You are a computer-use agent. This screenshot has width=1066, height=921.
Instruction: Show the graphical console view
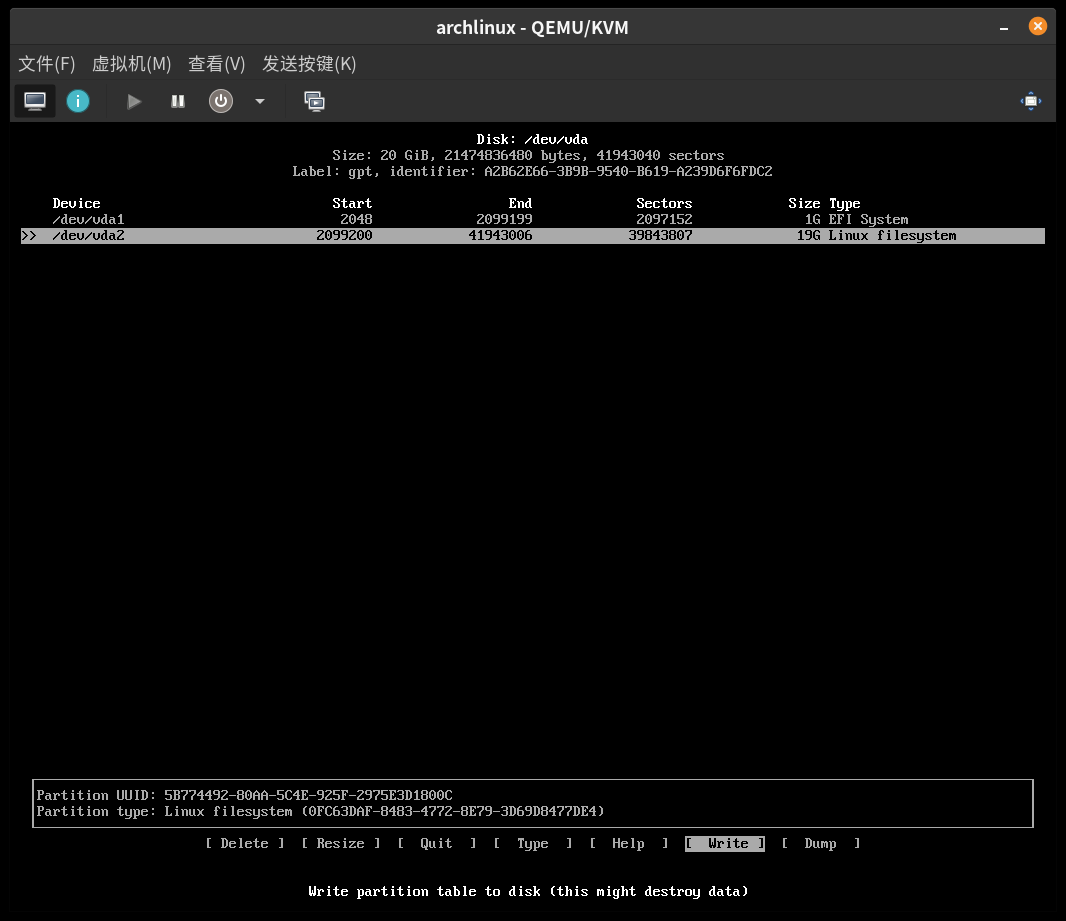[35, 101]
